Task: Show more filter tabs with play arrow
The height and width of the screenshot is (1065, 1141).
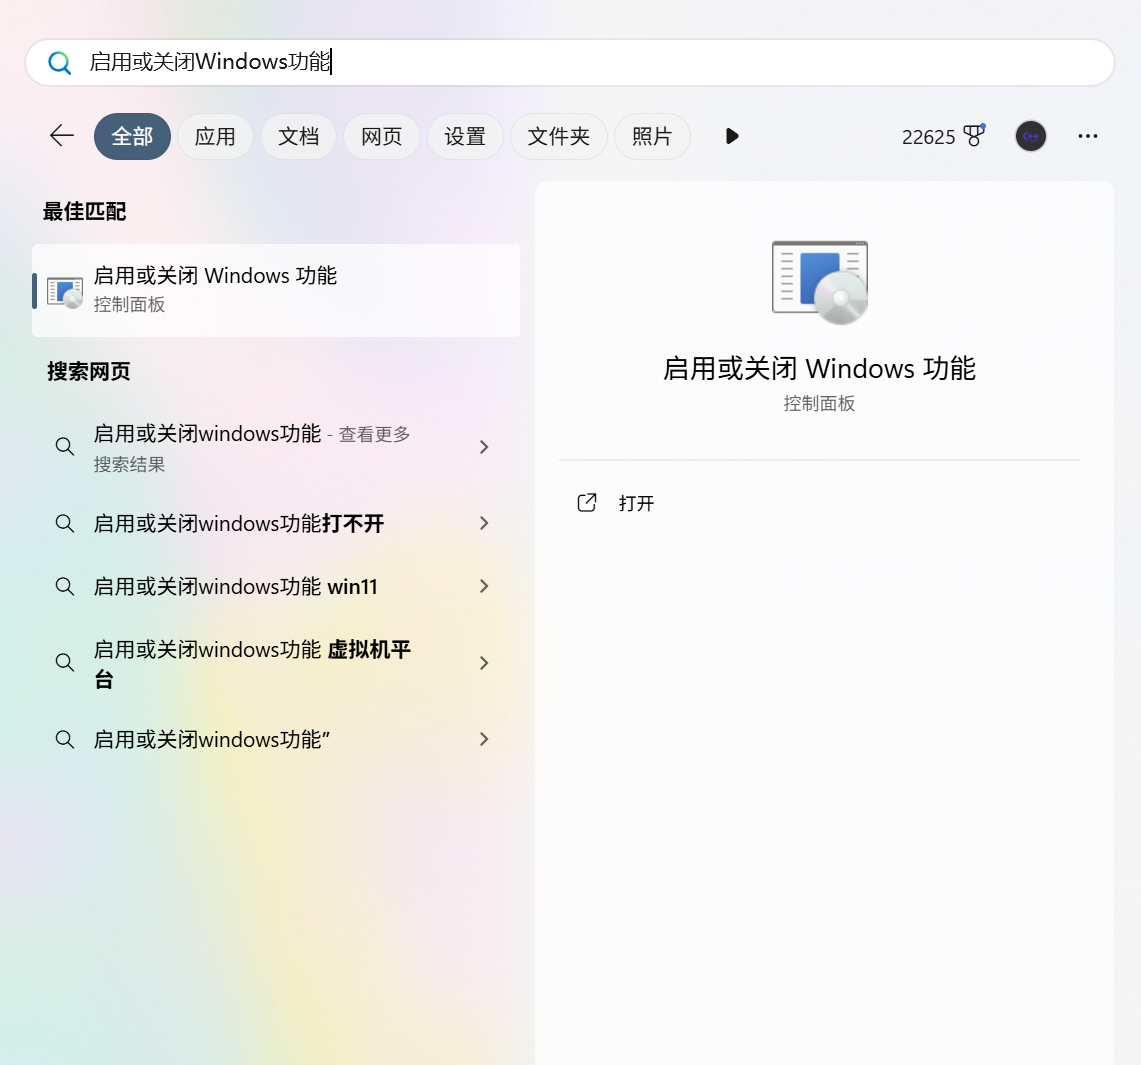Action: pos(732,136)
